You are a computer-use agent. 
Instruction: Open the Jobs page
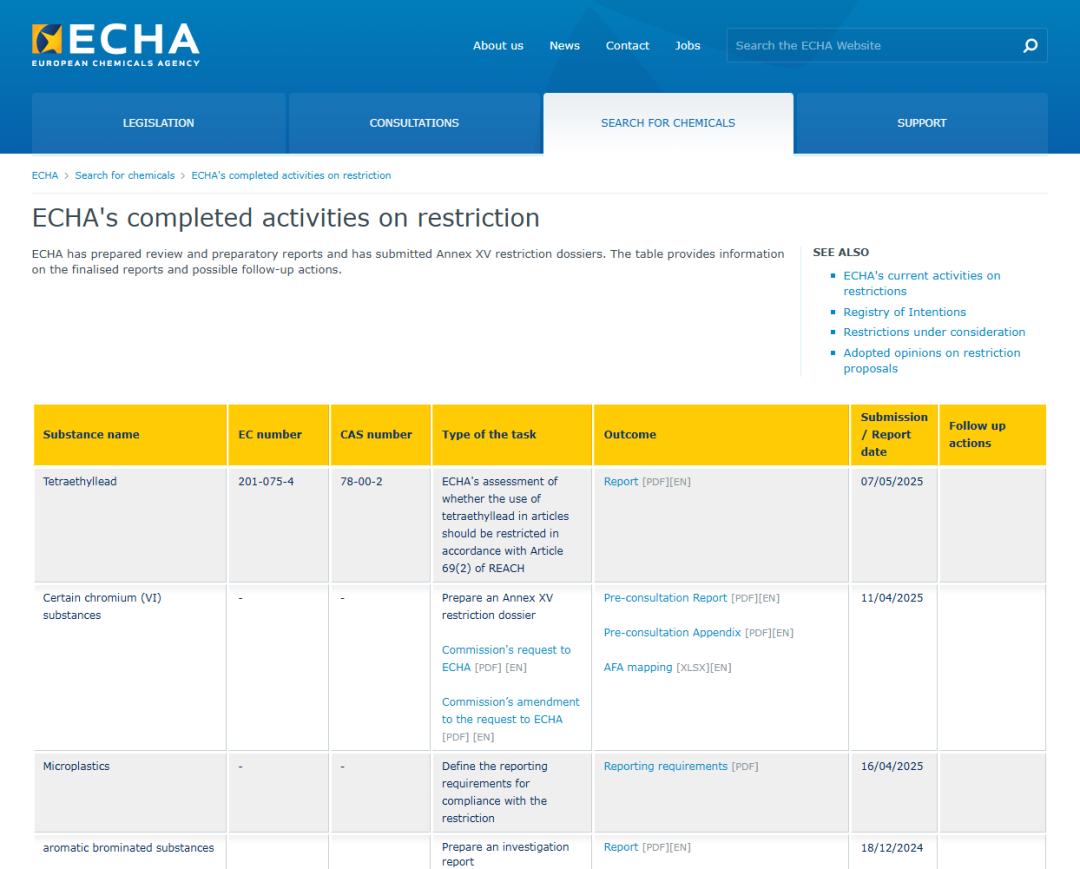pos(687,45)
